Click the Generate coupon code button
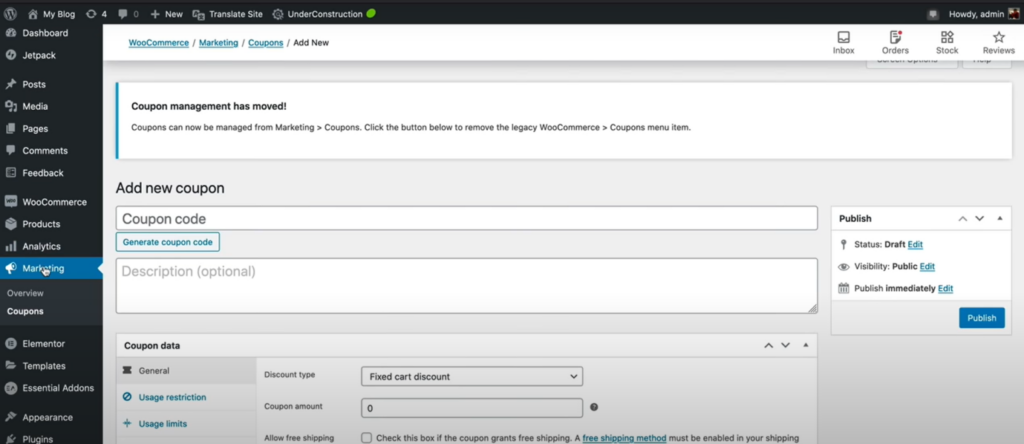The image size is (1024, 444). click(x=168, y=242)
